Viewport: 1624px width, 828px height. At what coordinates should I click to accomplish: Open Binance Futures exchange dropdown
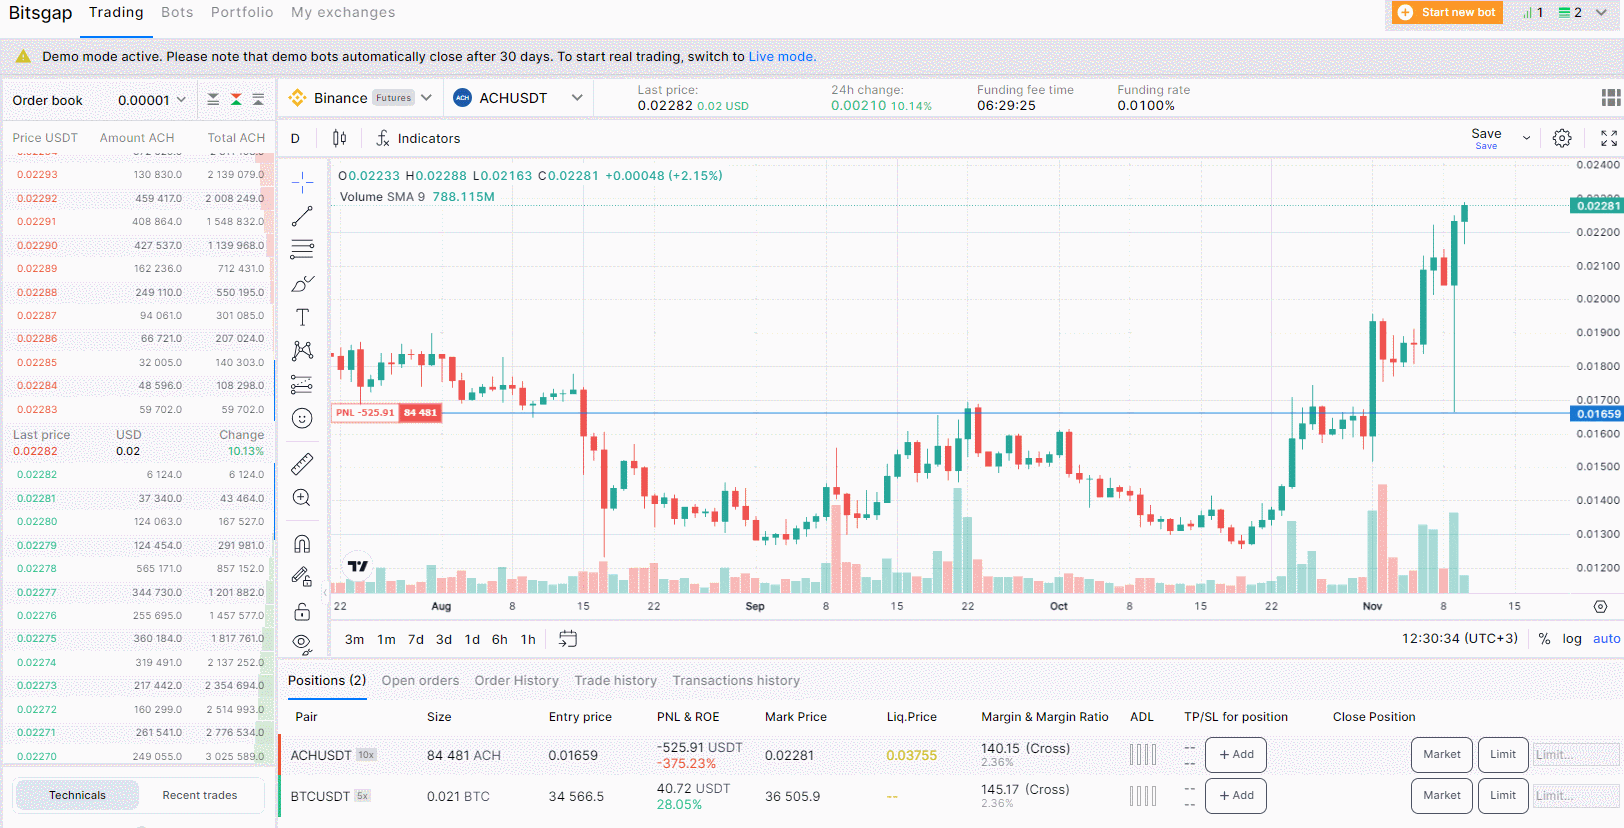click(x=426, y=98)
